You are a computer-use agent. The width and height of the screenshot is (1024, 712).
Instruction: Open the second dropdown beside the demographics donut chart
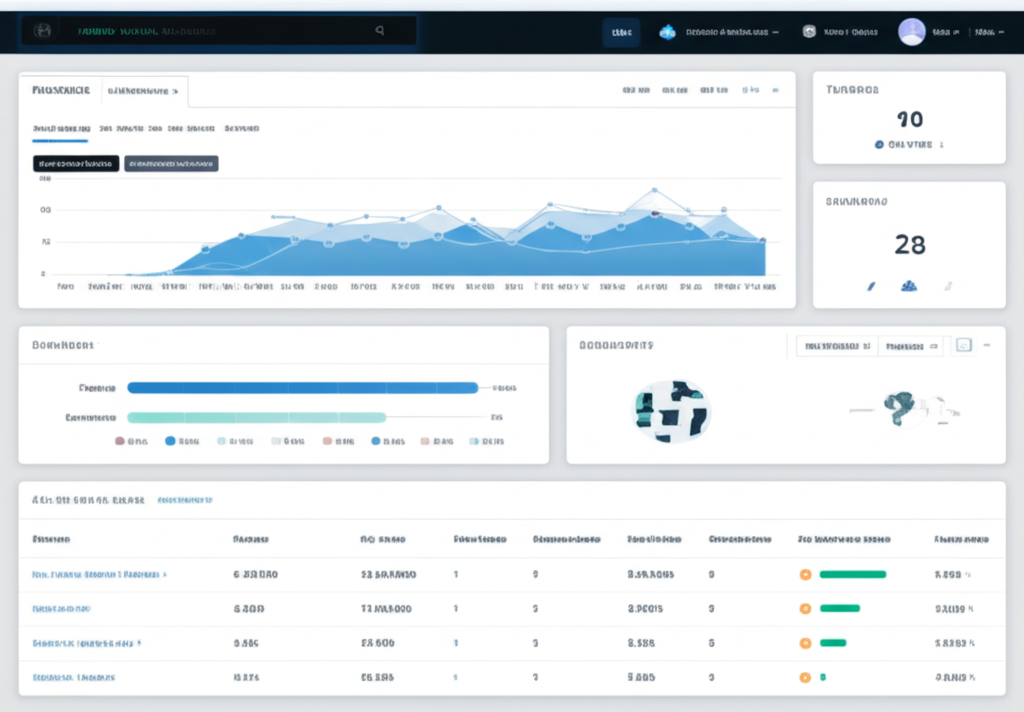click(x=913, y=344)
